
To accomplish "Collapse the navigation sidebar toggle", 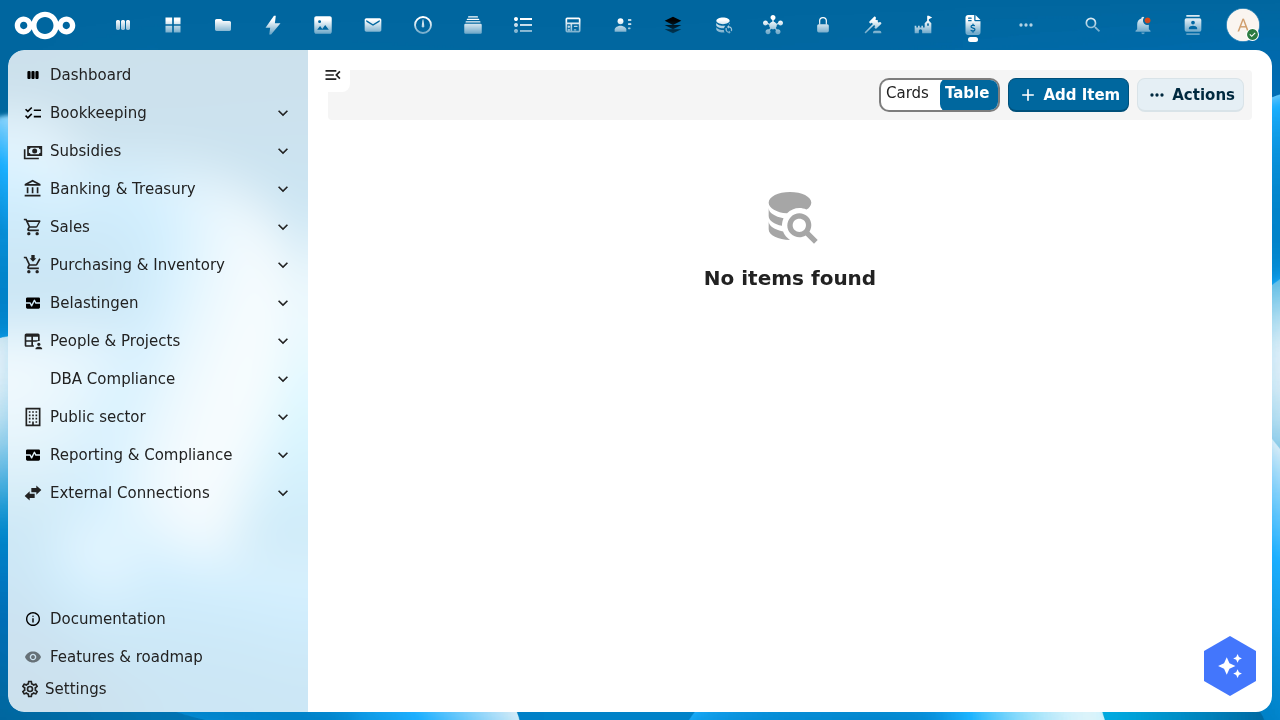I will tap(333, 75).
